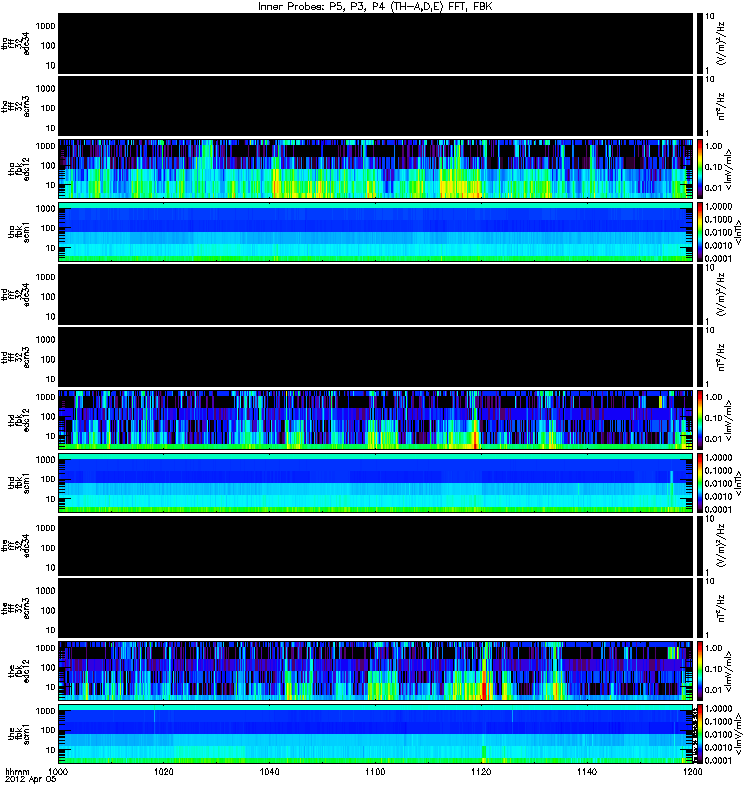This screenshot has height=800, width=750.
Task: Click the "1000" time tick label on x-axis
Action: [x=59, y=771]
